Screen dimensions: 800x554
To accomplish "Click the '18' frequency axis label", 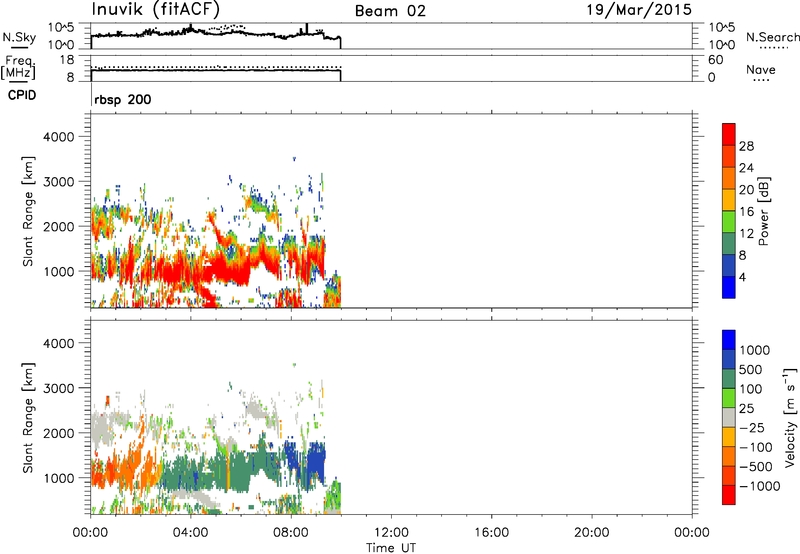I will click(x=66, y=60).
